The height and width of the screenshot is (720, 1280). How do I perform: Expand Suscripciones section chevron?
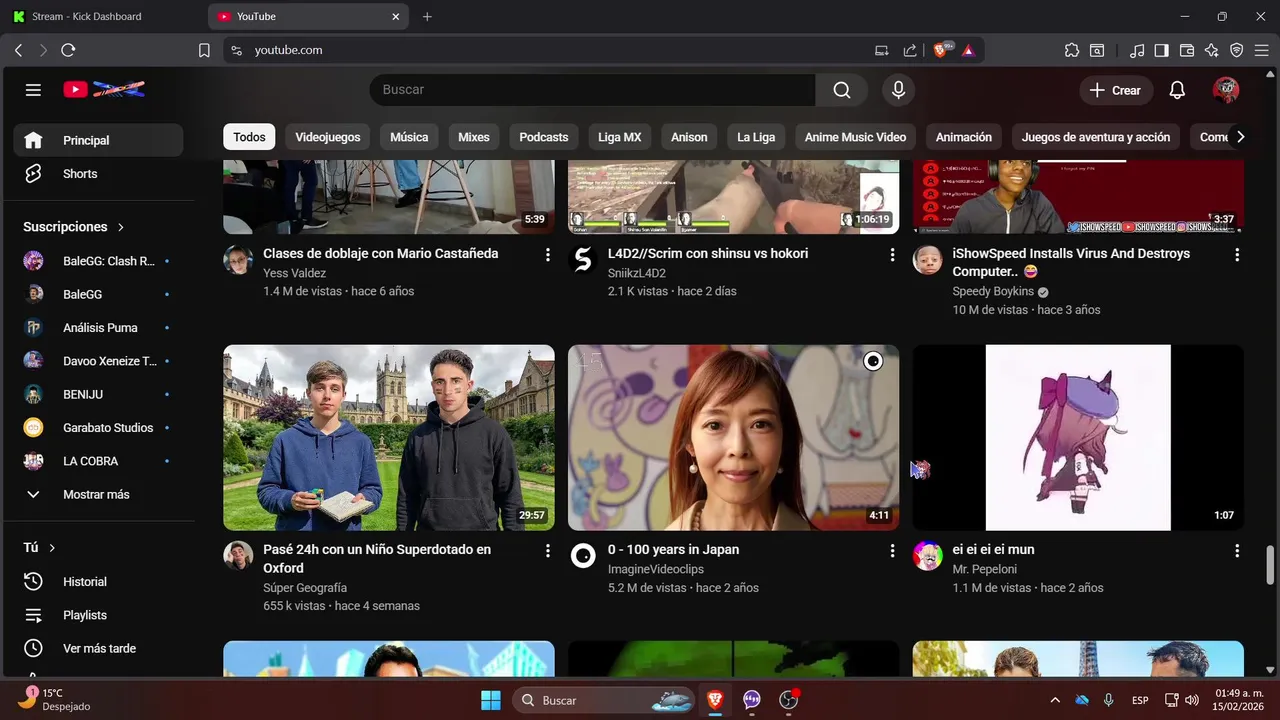(x=121, y=227)
